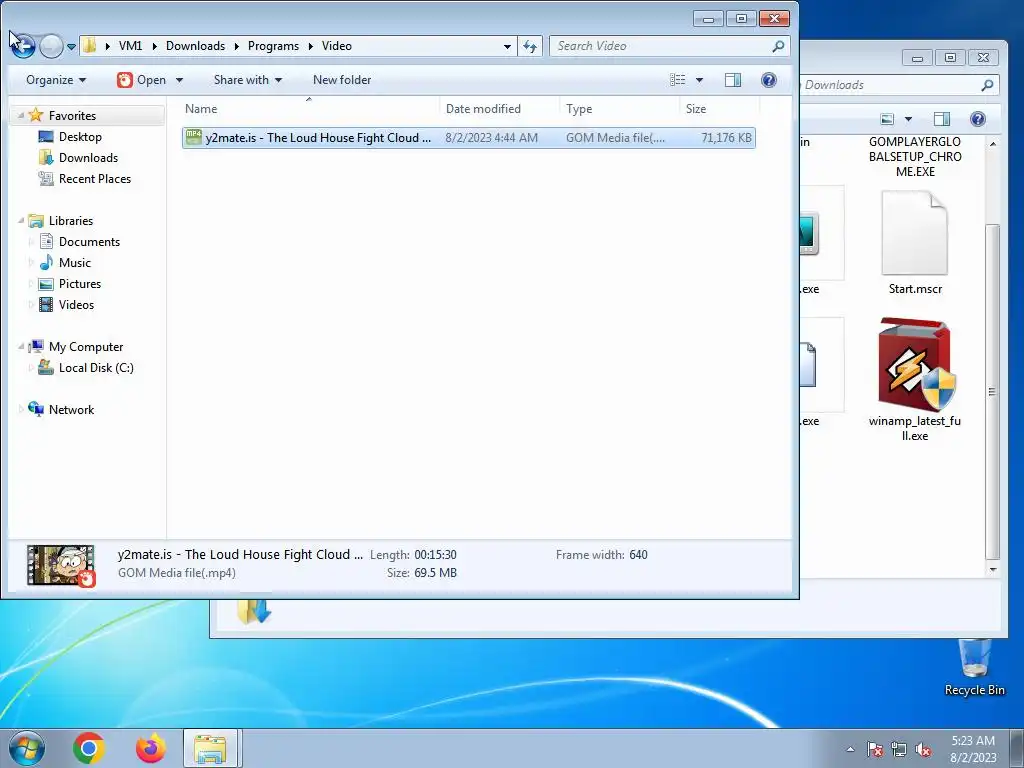Collapse the Libraries tree arrow
This screenshot has width=1024, height=768.
point(21,221)
